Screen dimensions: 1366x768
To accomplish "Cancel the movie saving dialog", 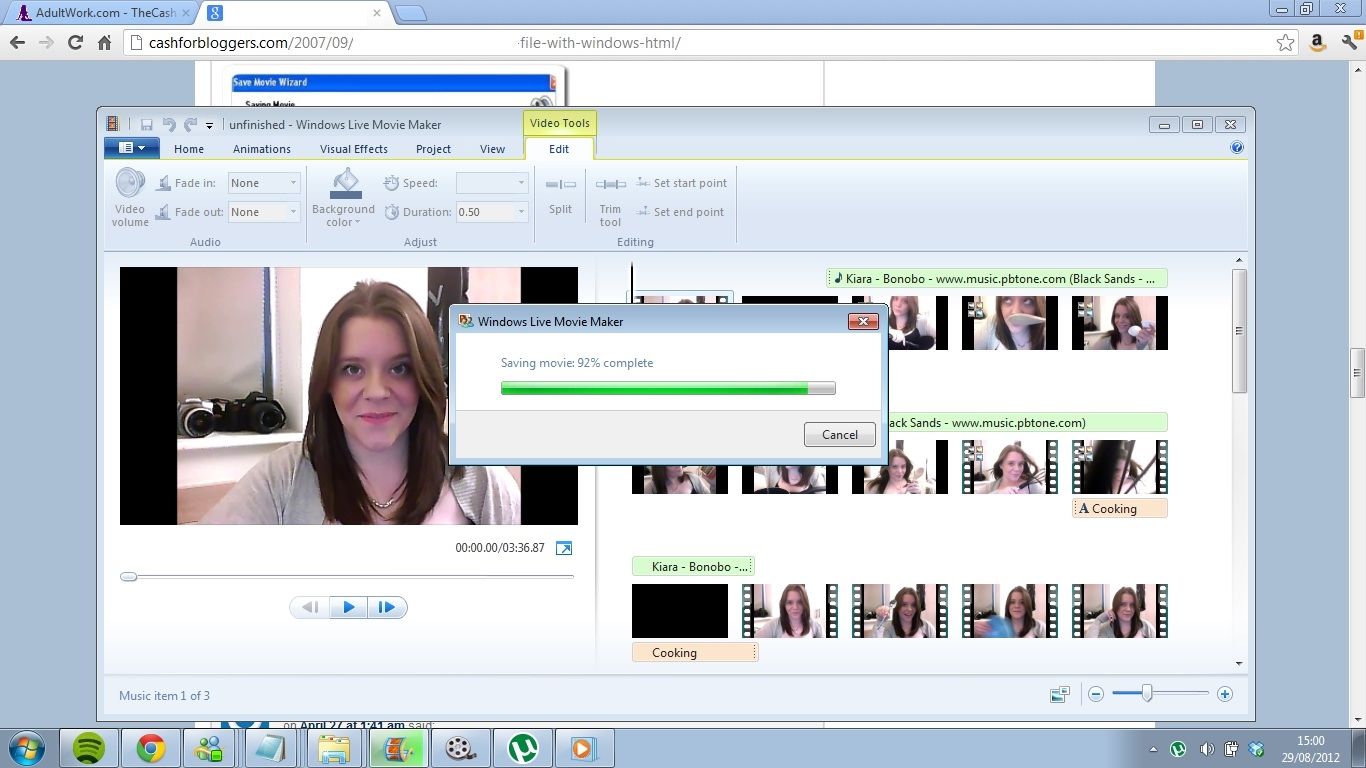I will point(840,434).
